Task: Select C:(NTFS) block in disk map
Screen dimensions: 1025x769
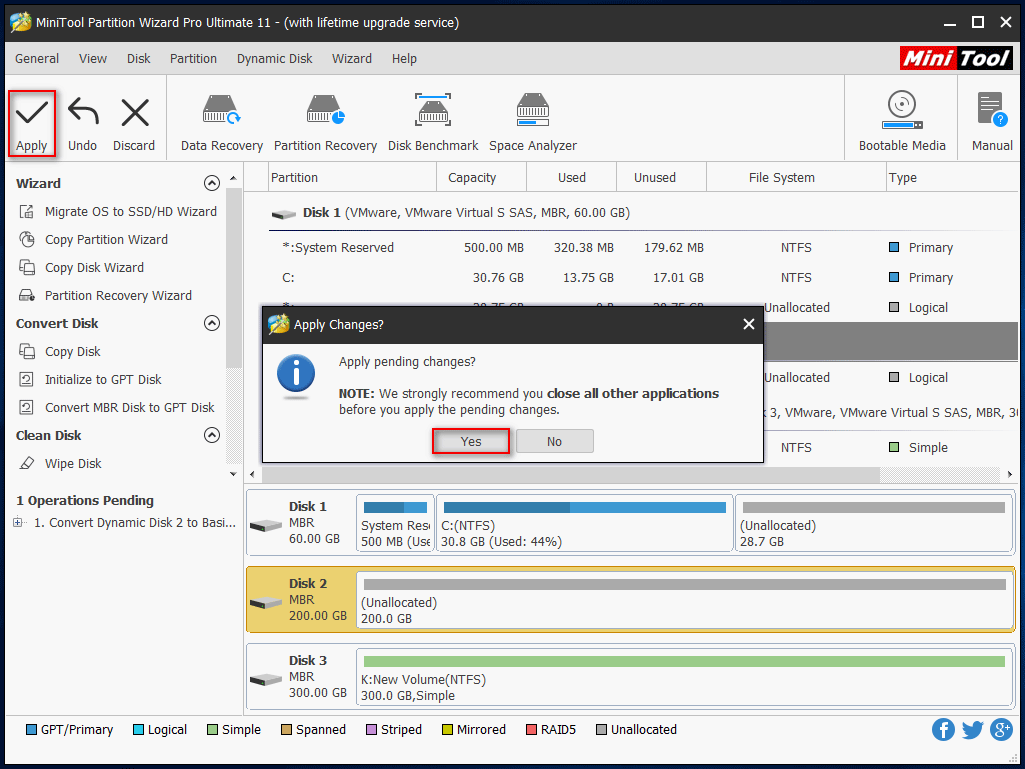Action: click(x=584, y=524)
